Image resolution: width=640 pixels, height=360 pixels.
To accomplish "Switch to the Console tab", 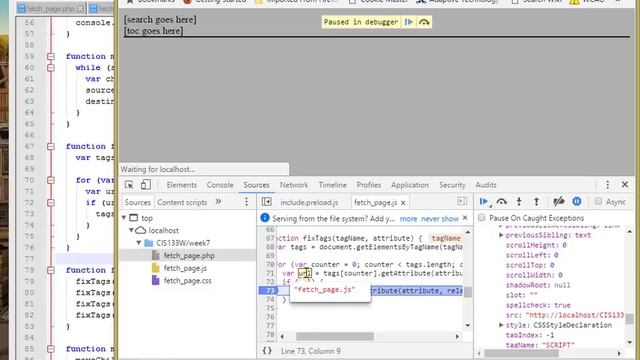I will coord(220,185).
